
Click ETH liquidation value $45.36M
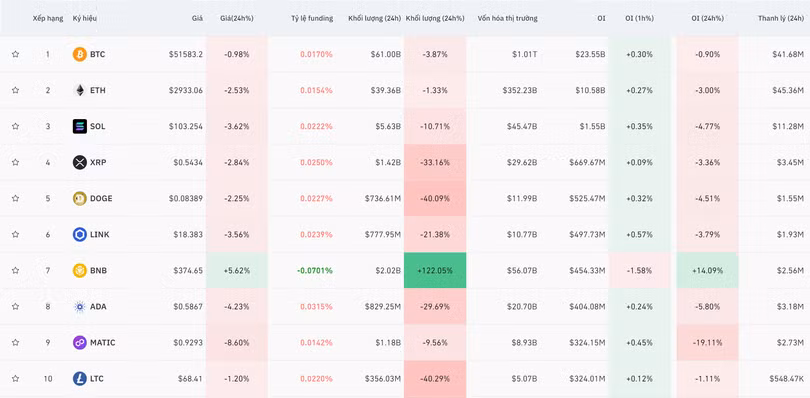788,90
